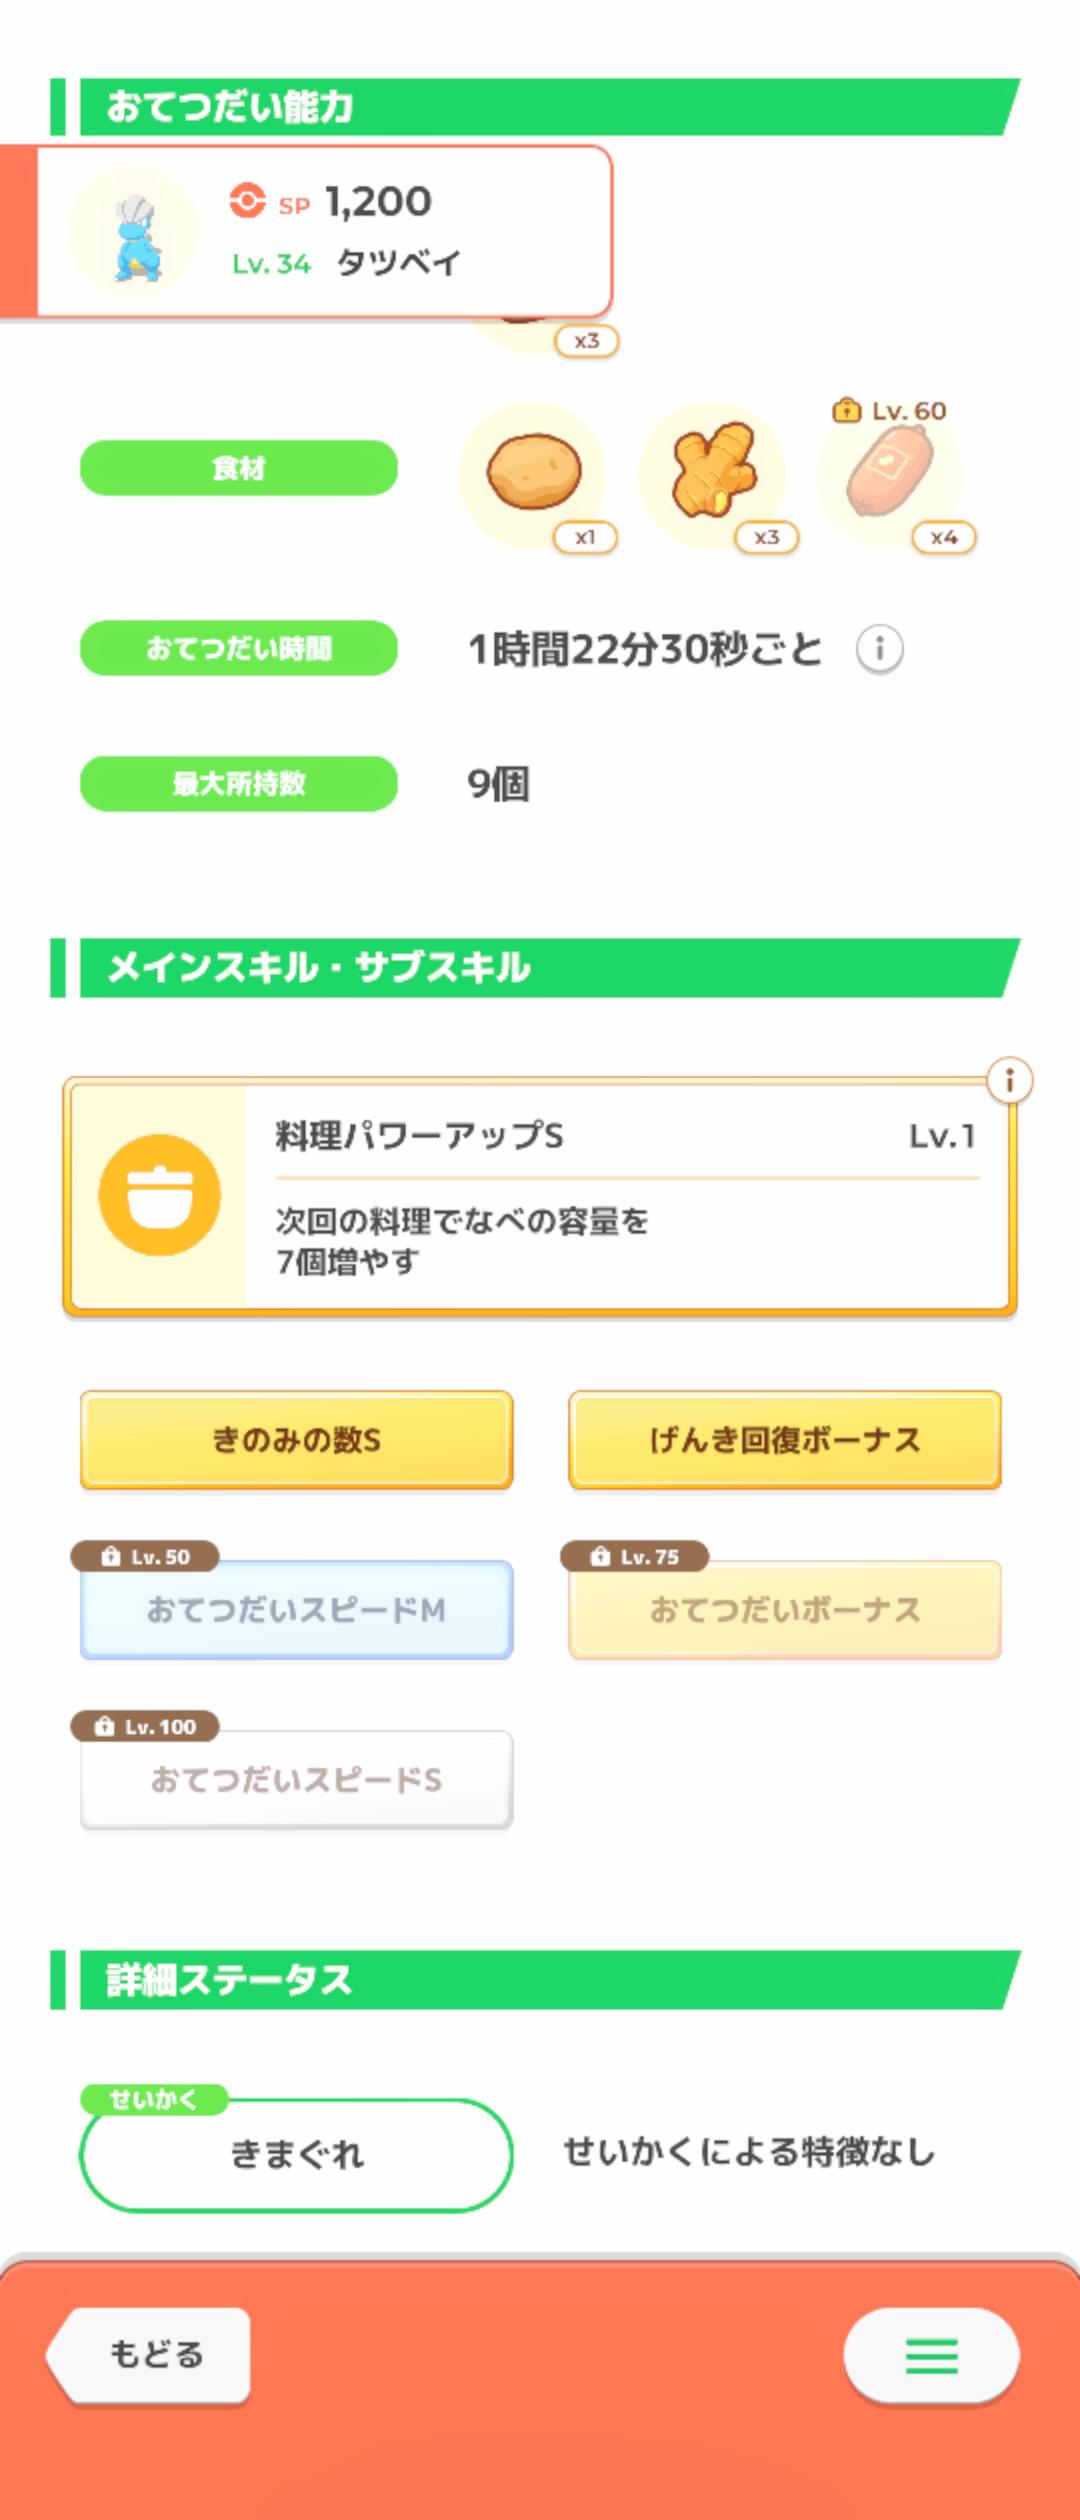This screenshot has width=1080, height=2520.
Task: Select the きのみの数S sub skill
Action: tap(296, 1440)
